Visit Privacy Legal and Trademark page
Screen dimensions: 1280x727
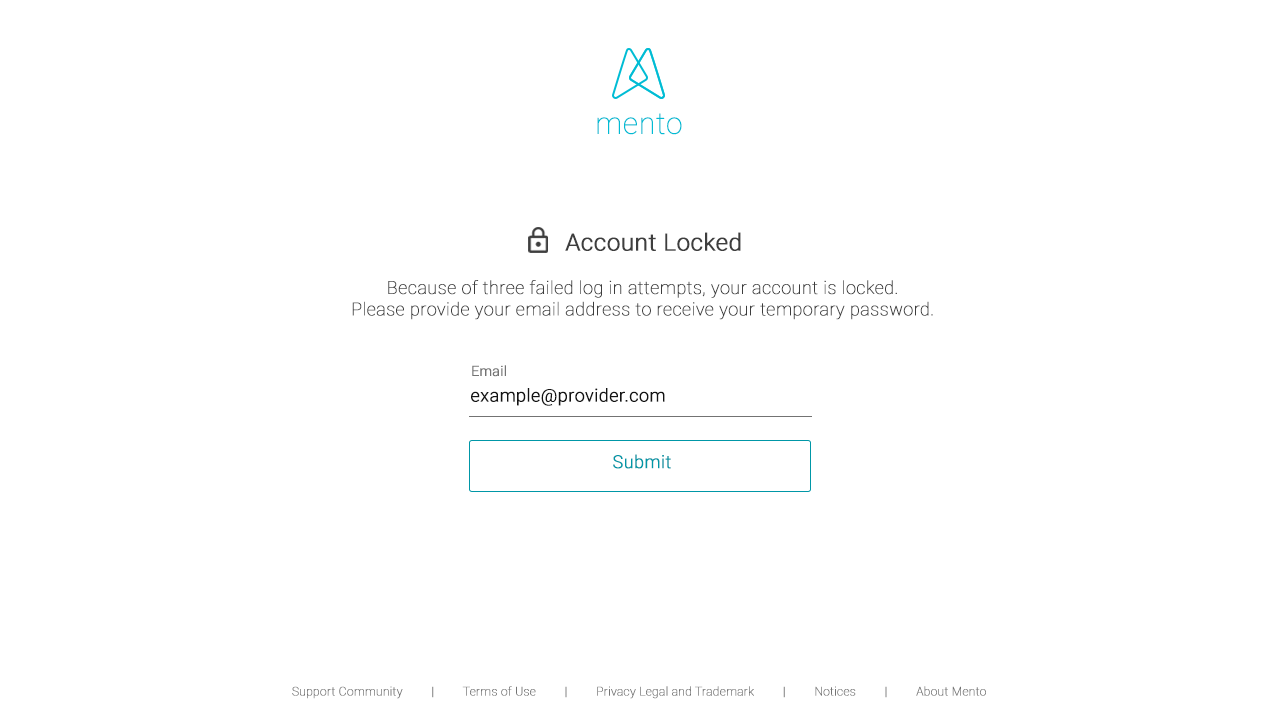click(675, 692)
